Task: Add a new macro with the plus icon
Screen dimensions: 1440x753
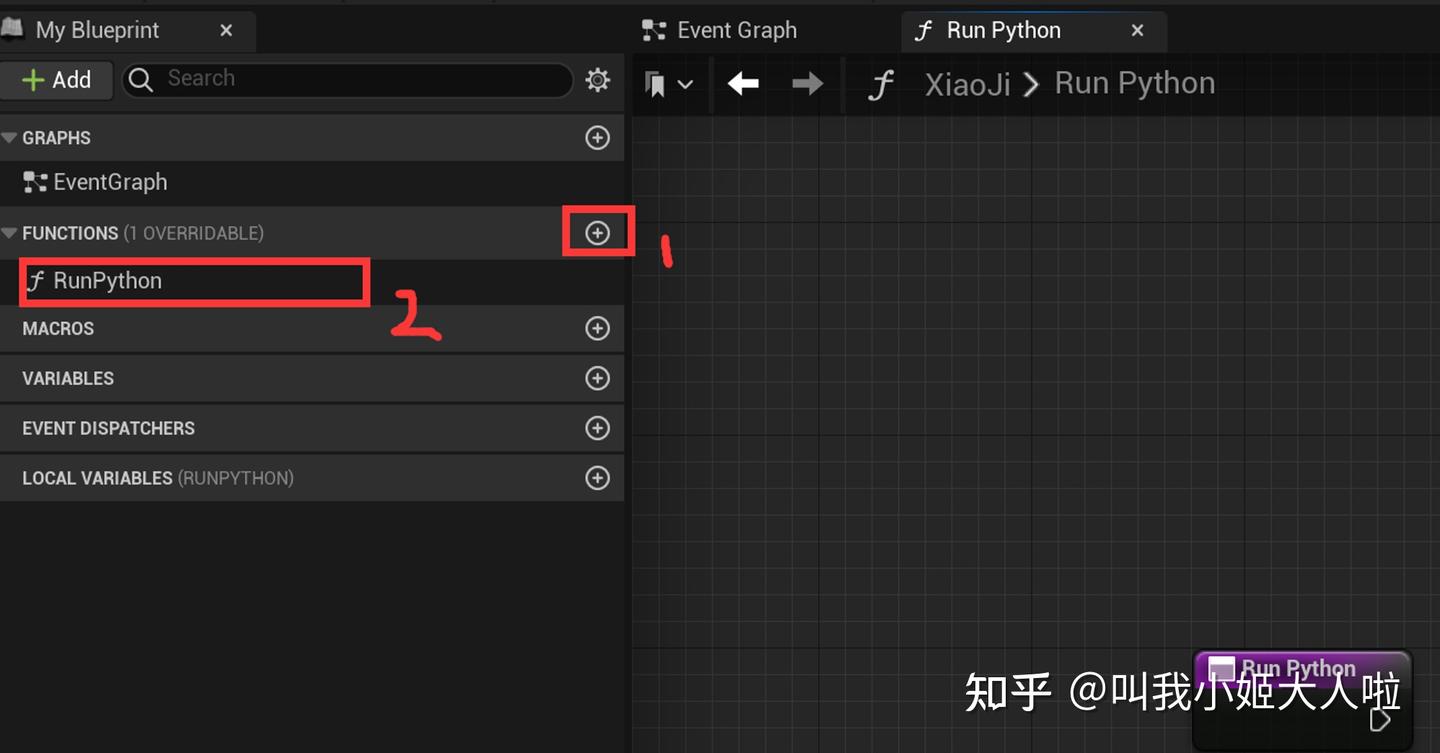Action: click(x=597, y=328)
